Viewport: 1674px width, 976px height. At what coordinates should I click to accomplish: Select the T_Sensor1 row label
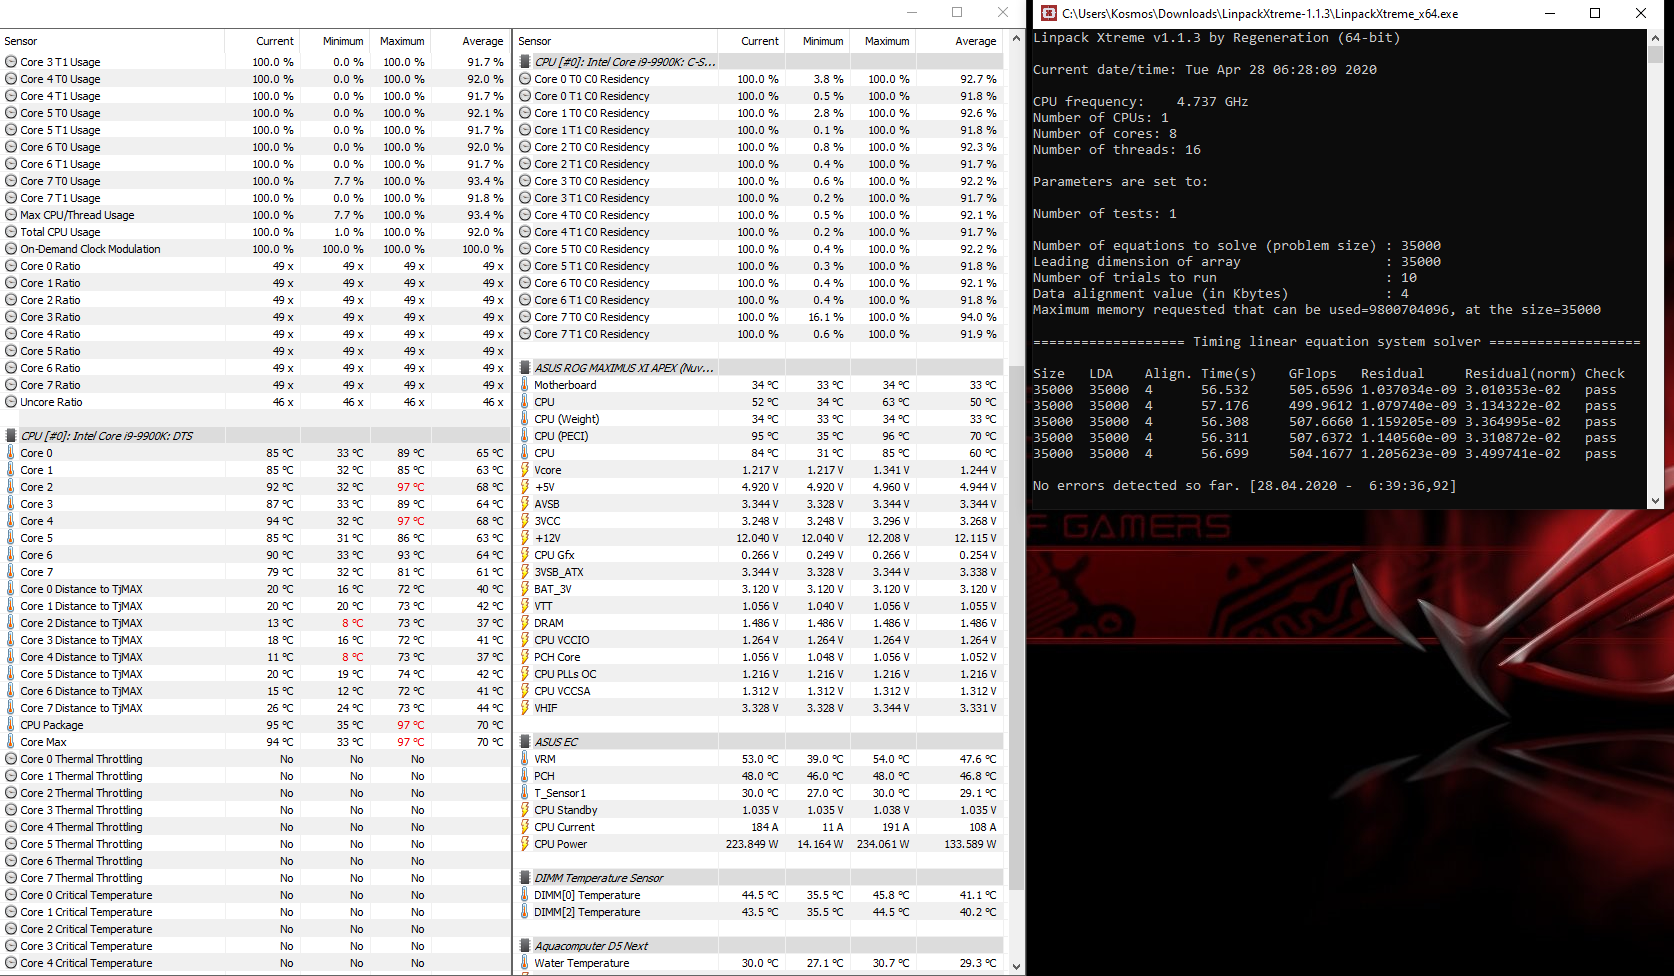pos(560,793)
